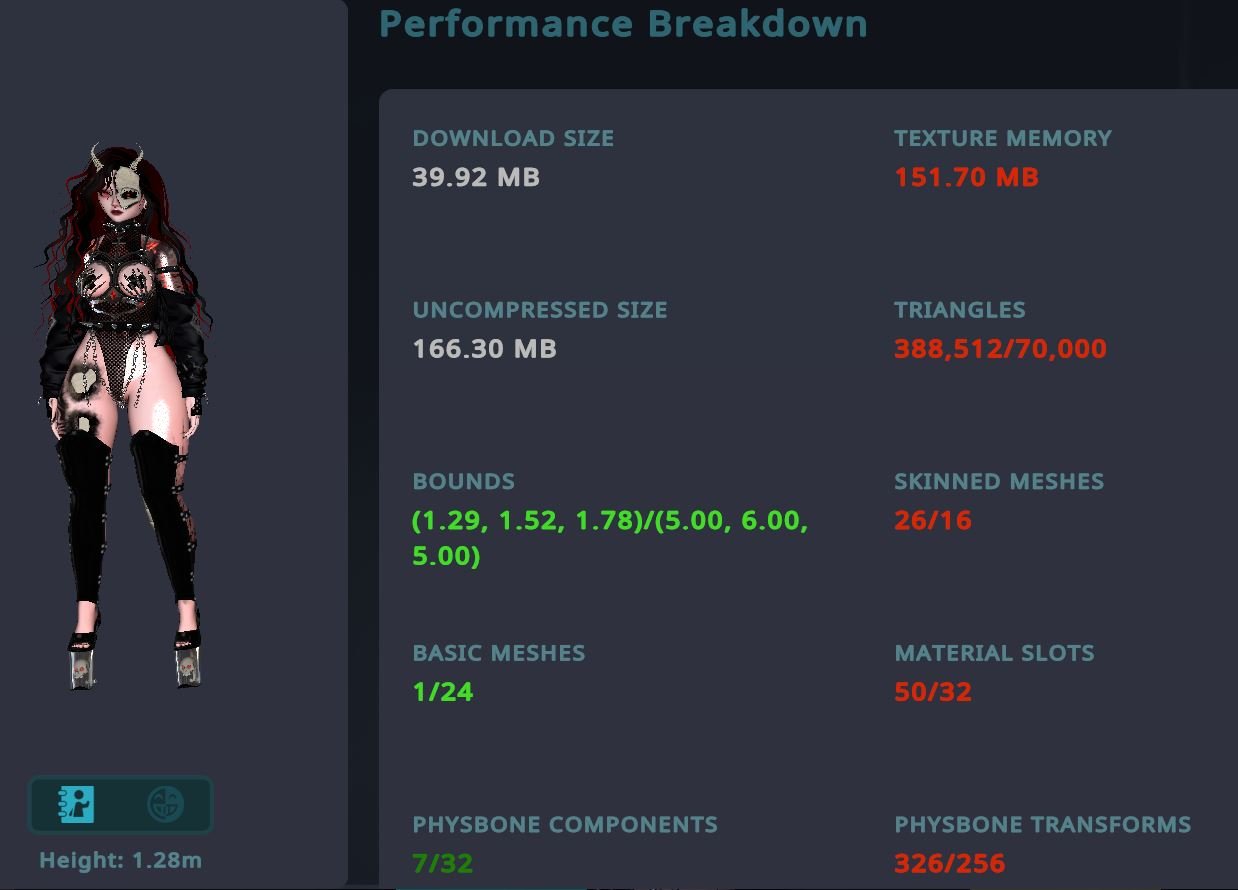1238x890 pixels.
Task: Select the Basic Meshes stat label
Action: pos(499,653)
